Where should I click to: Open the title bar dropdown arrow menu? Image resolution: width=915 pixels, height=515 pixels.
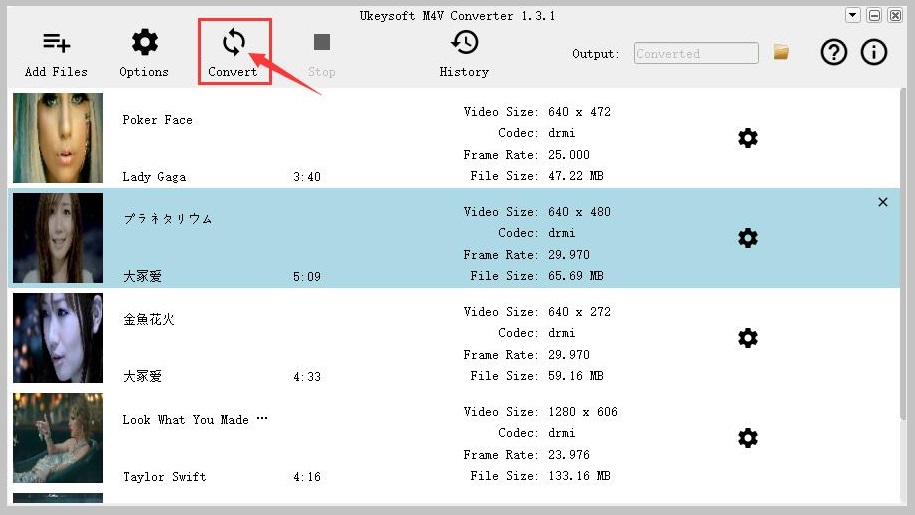(853, 15)
